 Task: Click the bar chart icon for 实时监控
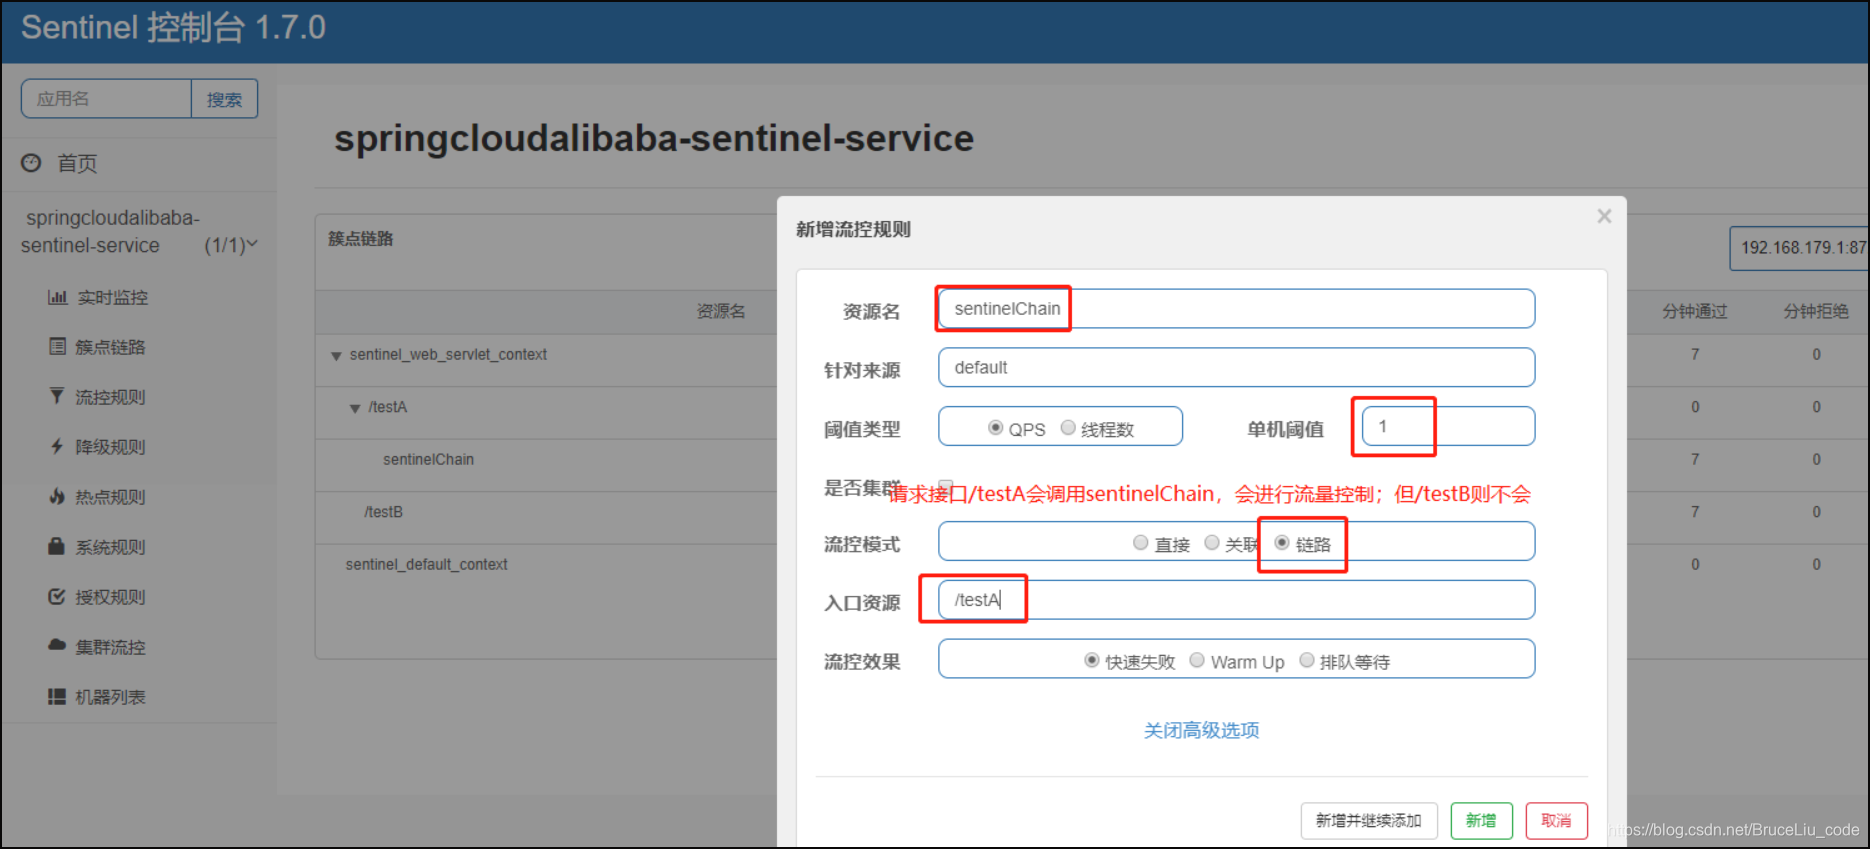point(58,297)
